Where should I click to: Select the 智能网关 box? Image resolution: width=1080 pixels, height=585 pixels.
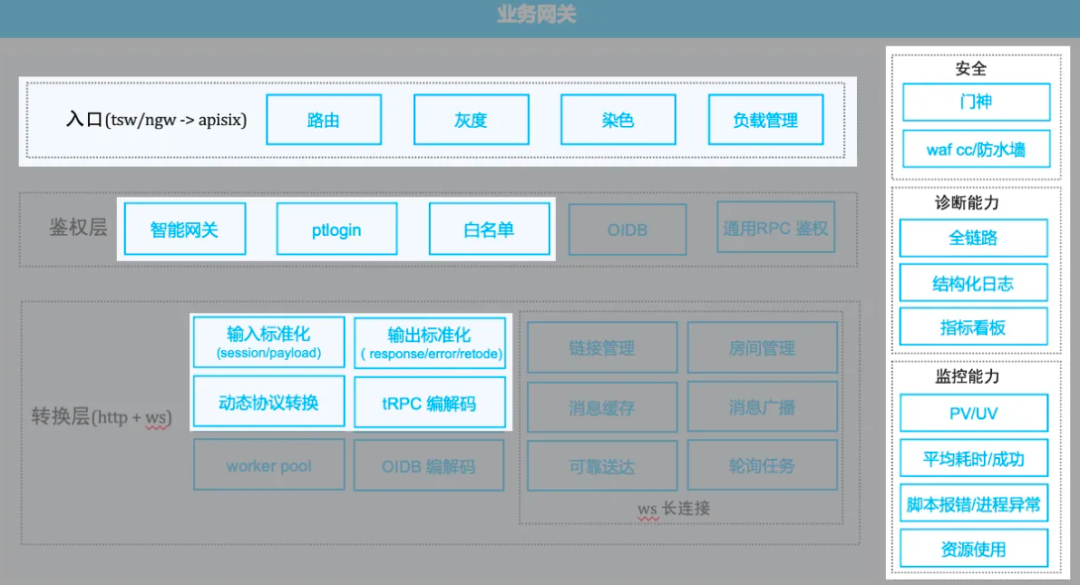pyautogui.click(x=185, y=229)
